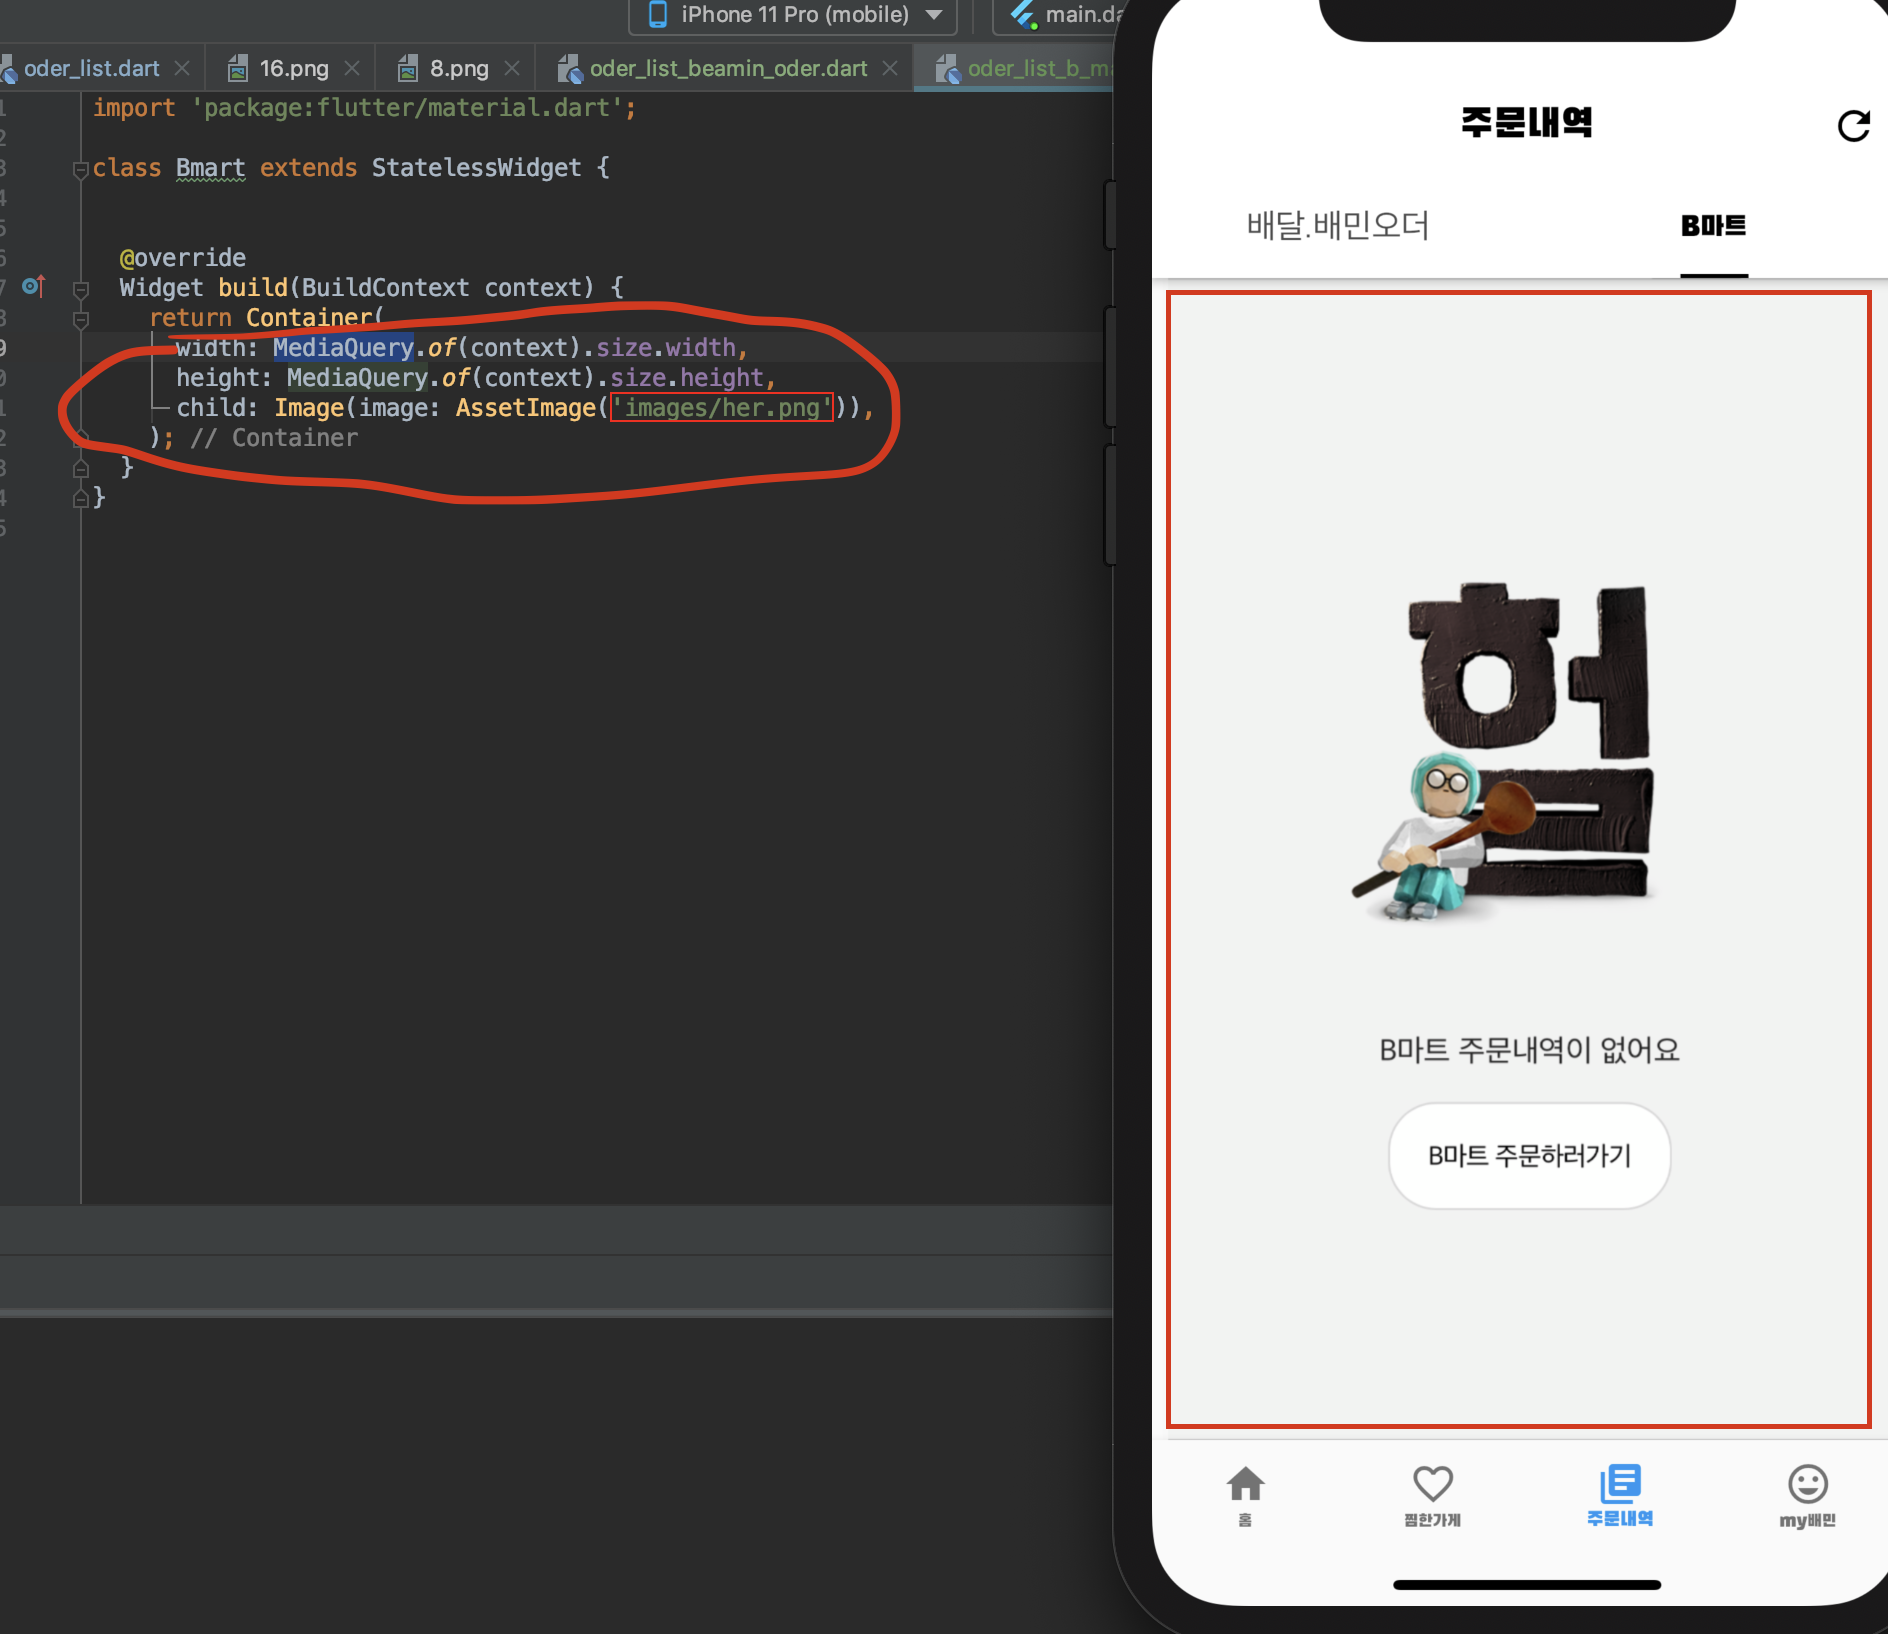
Task: Switch to the oder_list.dart editor tab
Action: pos(91,68)
